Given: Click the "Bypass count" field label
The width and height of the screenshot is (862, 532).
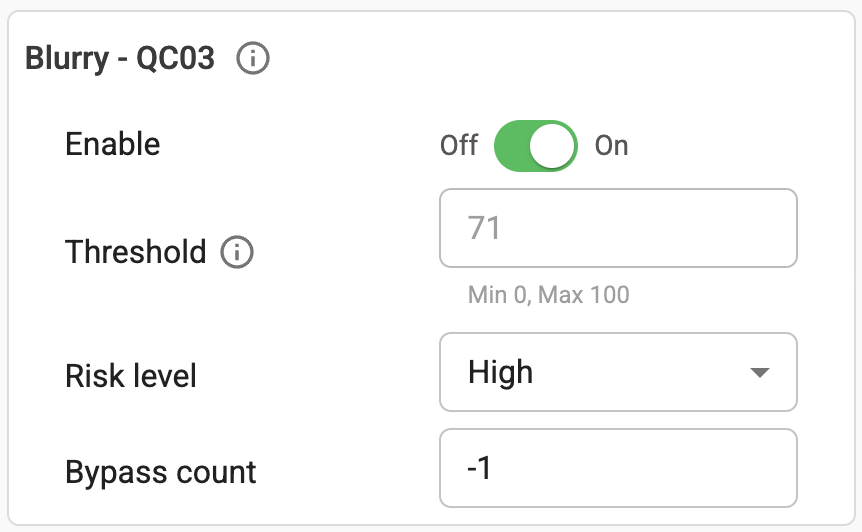Looking at the screenshot, I should [x=161, y=472].
